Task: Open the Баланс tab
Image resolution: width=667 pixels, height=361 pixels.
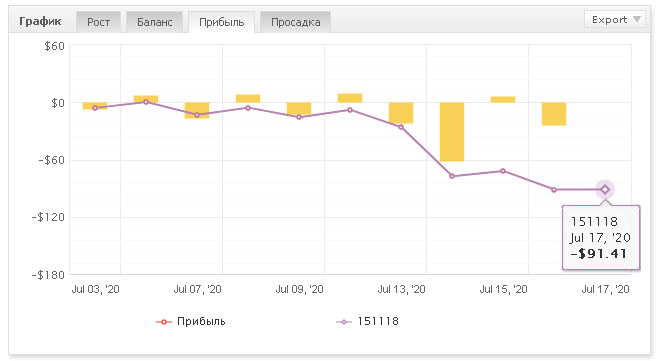Action: tap(154, 22)
